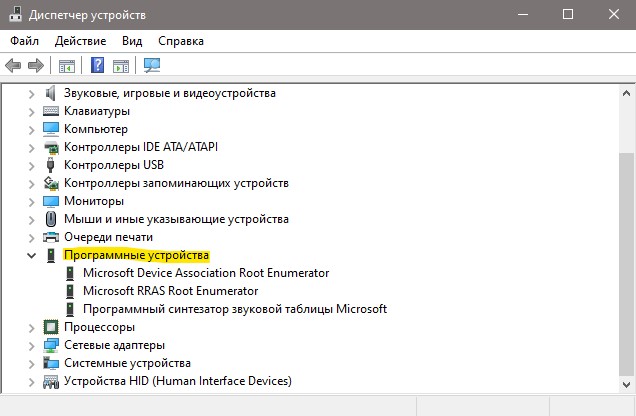Select the CPU chip icon by Процессоры

tap(51, 327)
